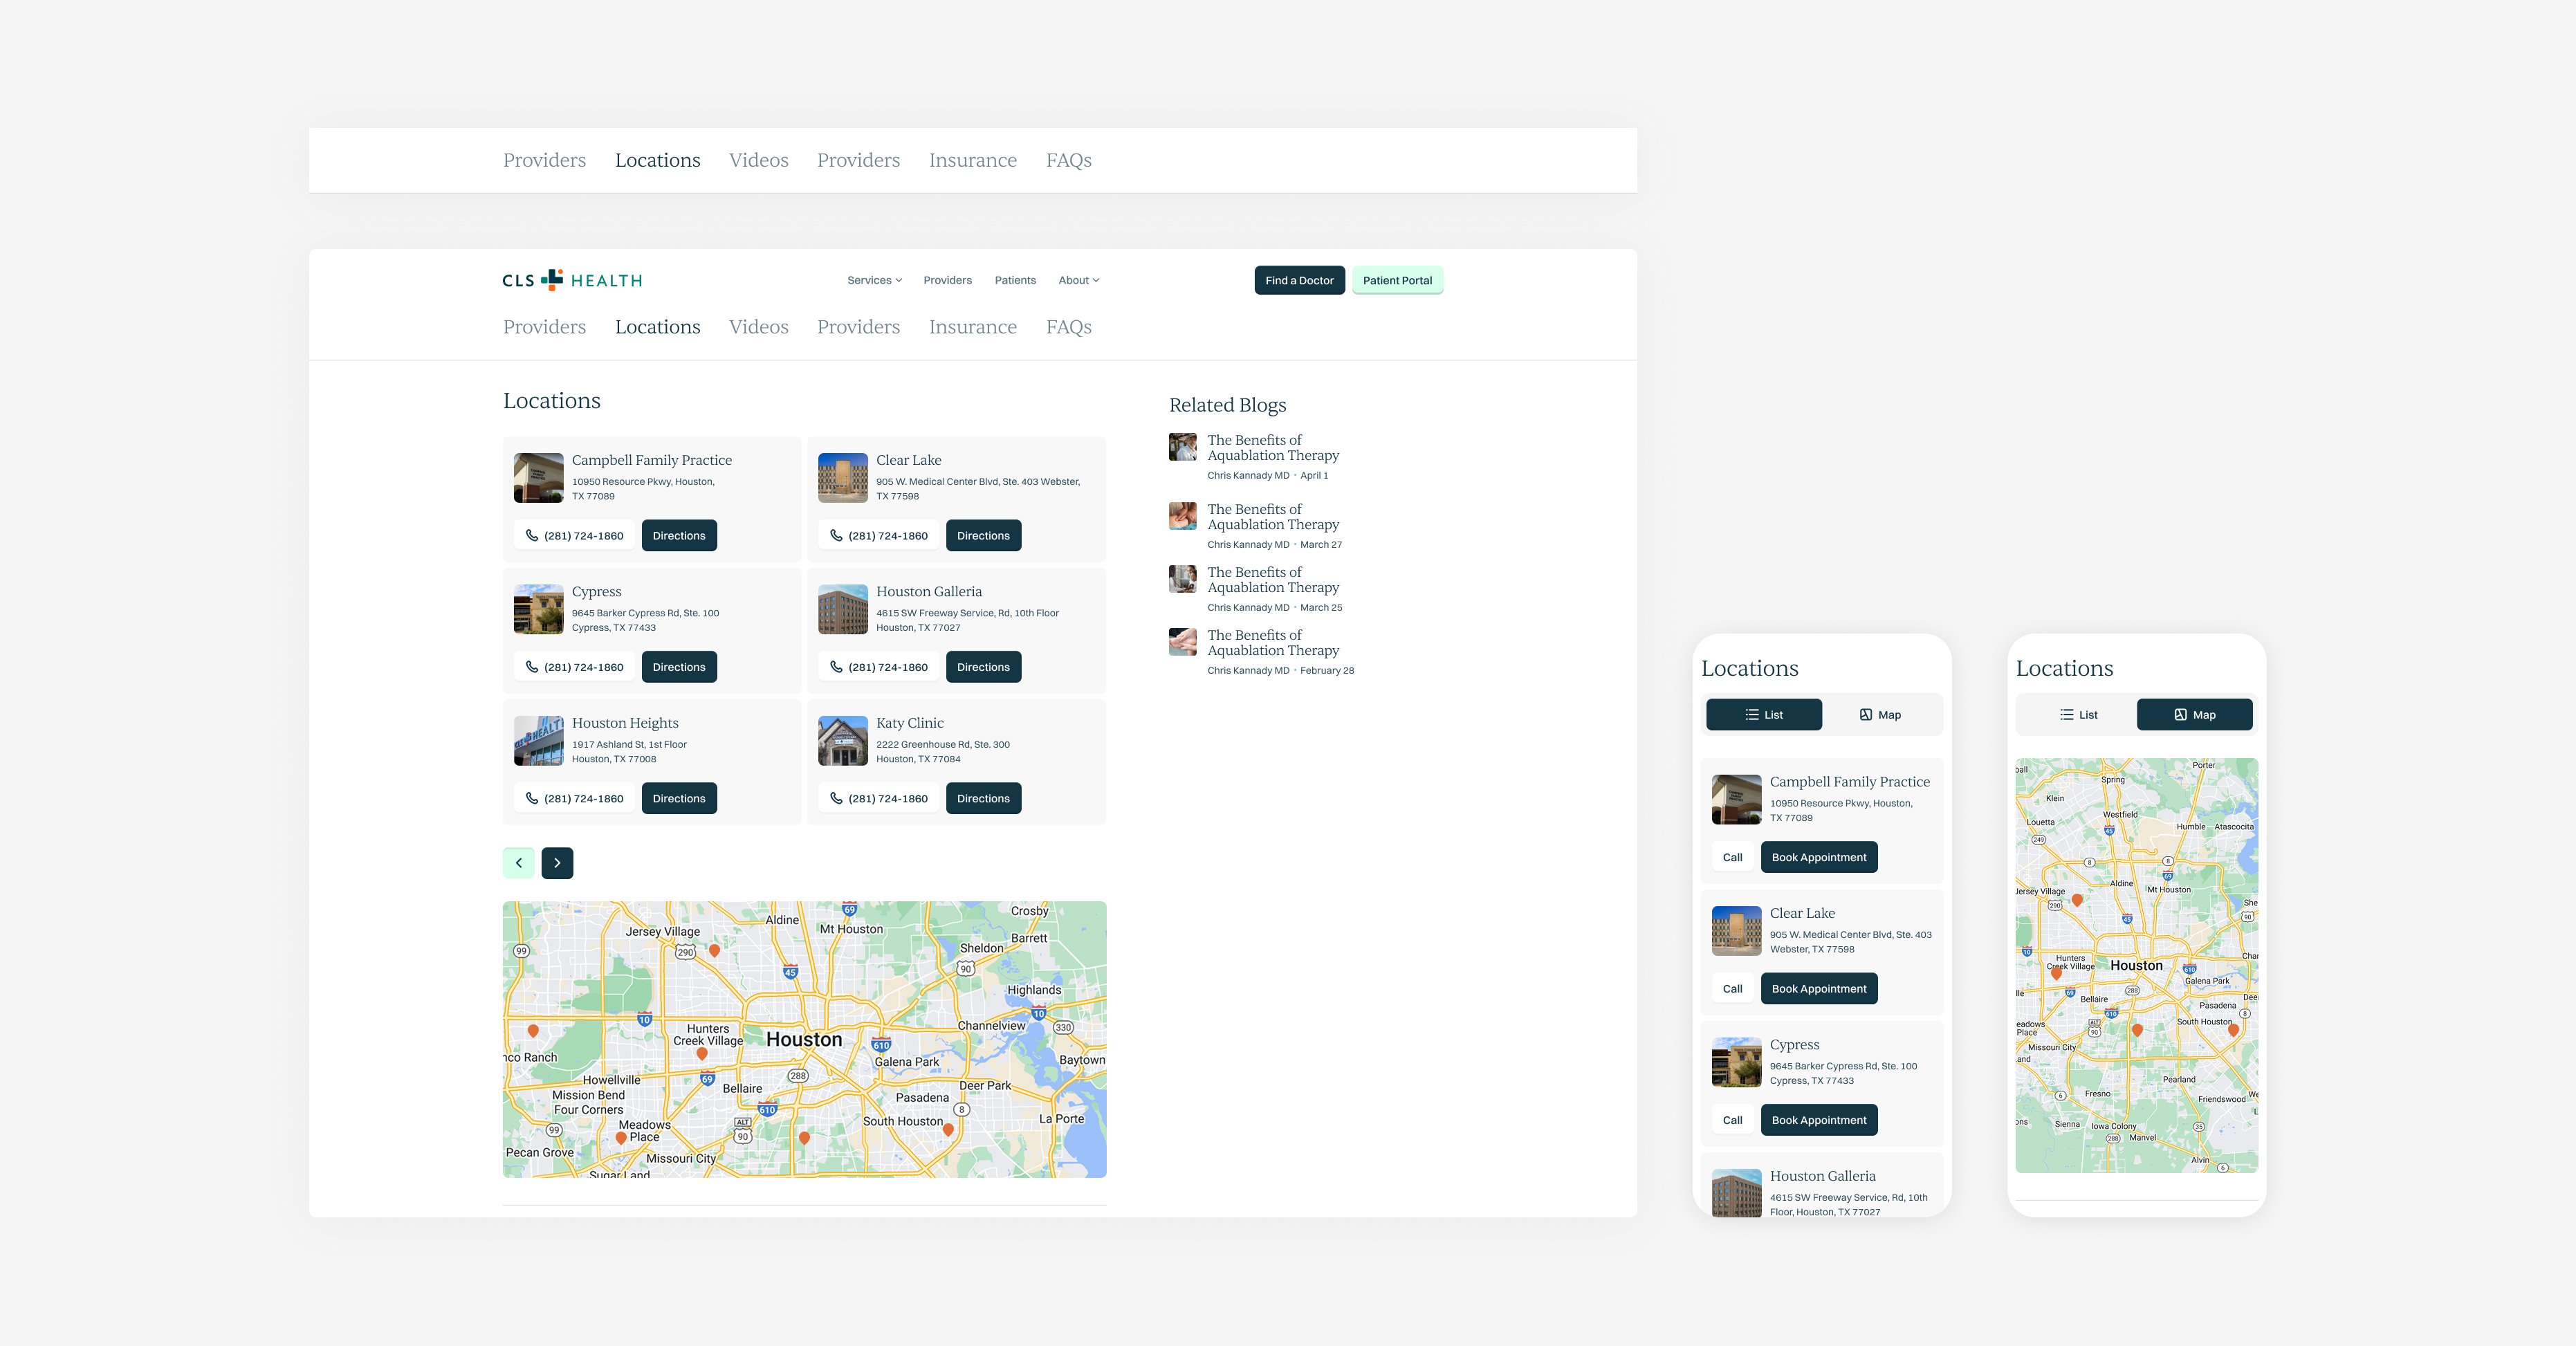Go to the next locations page arrow
2576x1346 pixels.
557,863
